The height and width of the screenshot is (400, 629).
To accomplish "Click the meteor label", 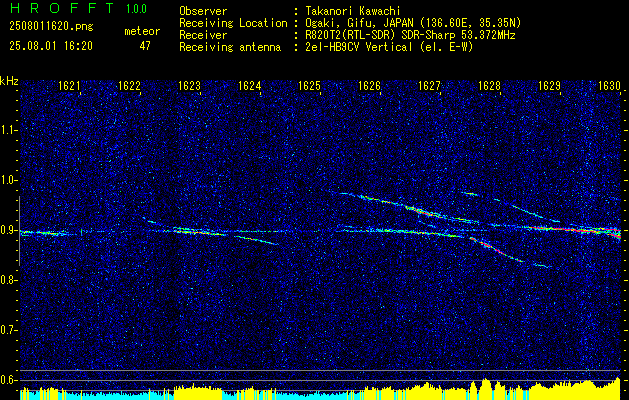I will [142, 31].
